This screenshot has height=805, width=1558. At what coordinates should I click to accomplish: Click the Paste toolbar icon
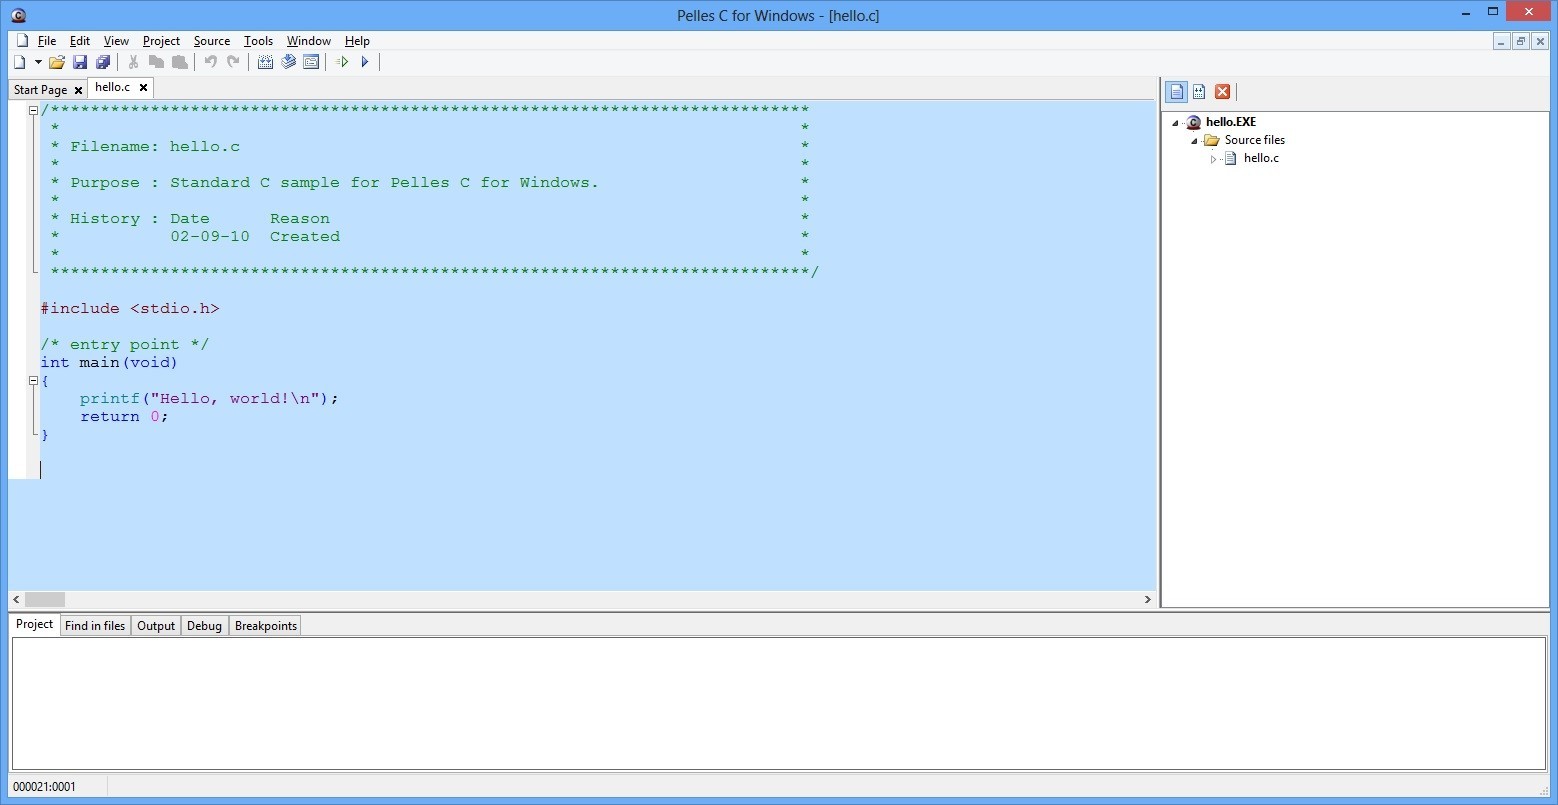179,62
